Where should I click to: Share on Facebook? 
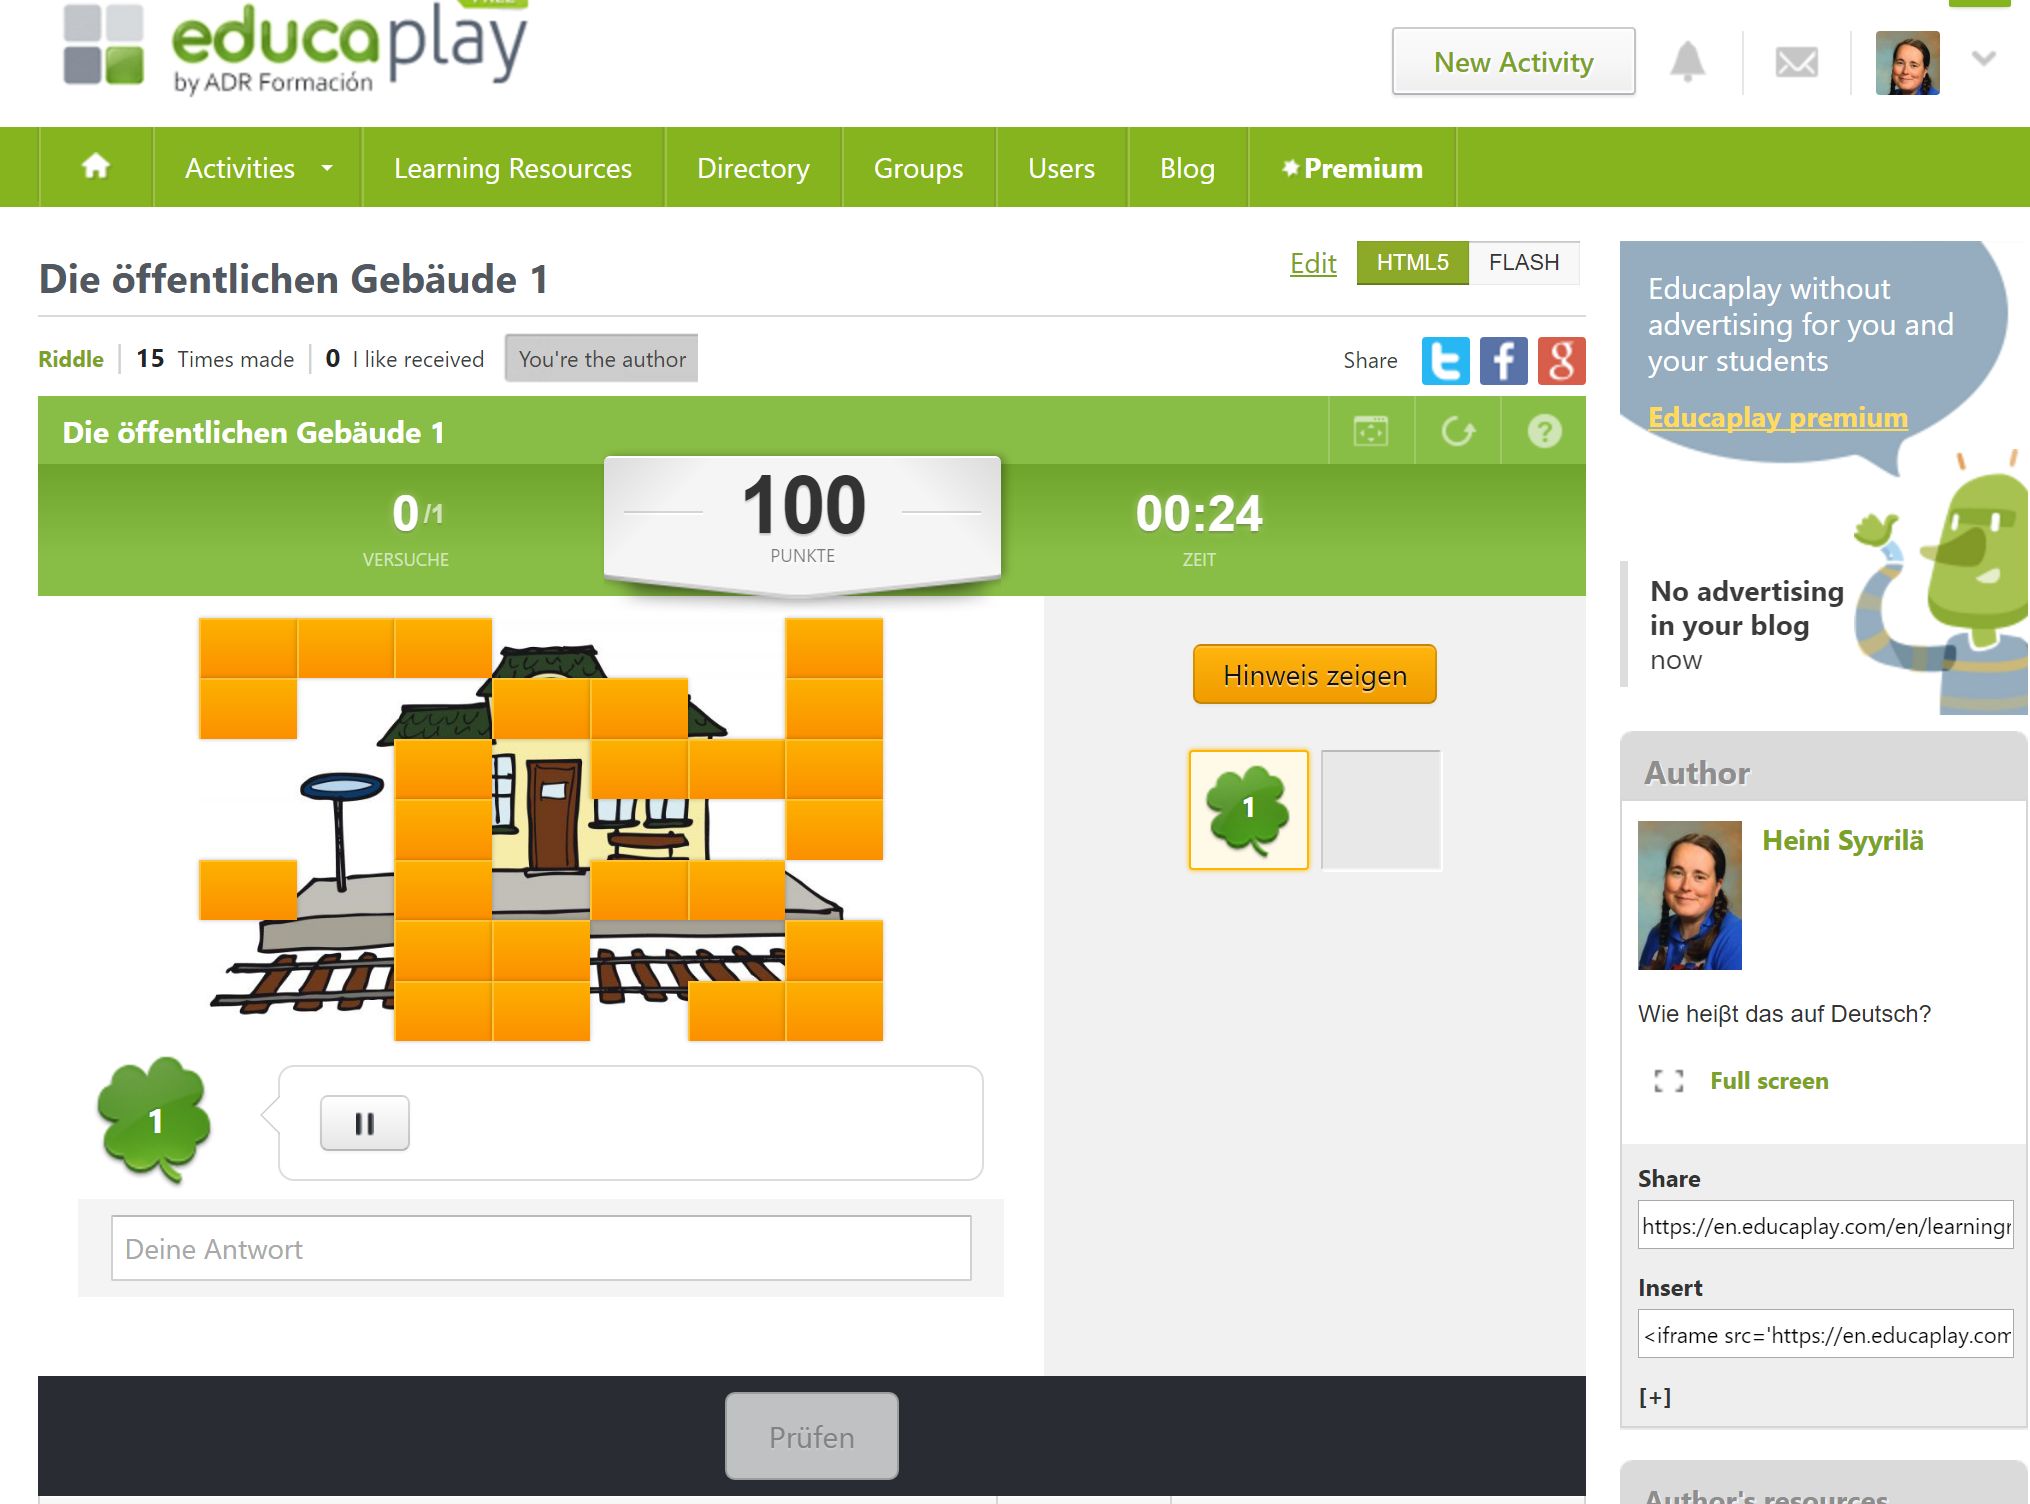[x=1504, y=360]
